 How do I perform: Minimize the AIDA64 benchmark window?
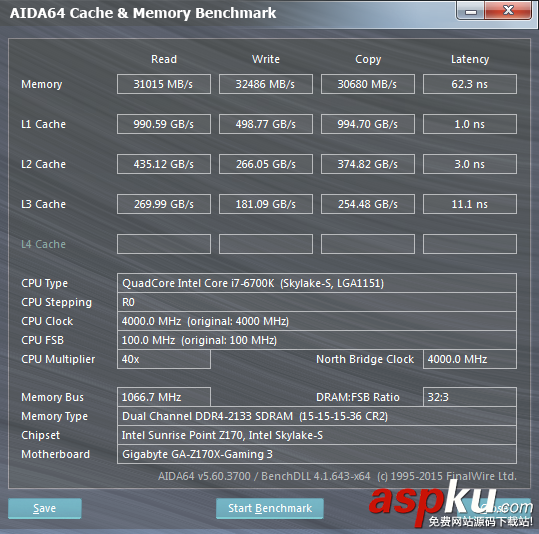[471, 11]
